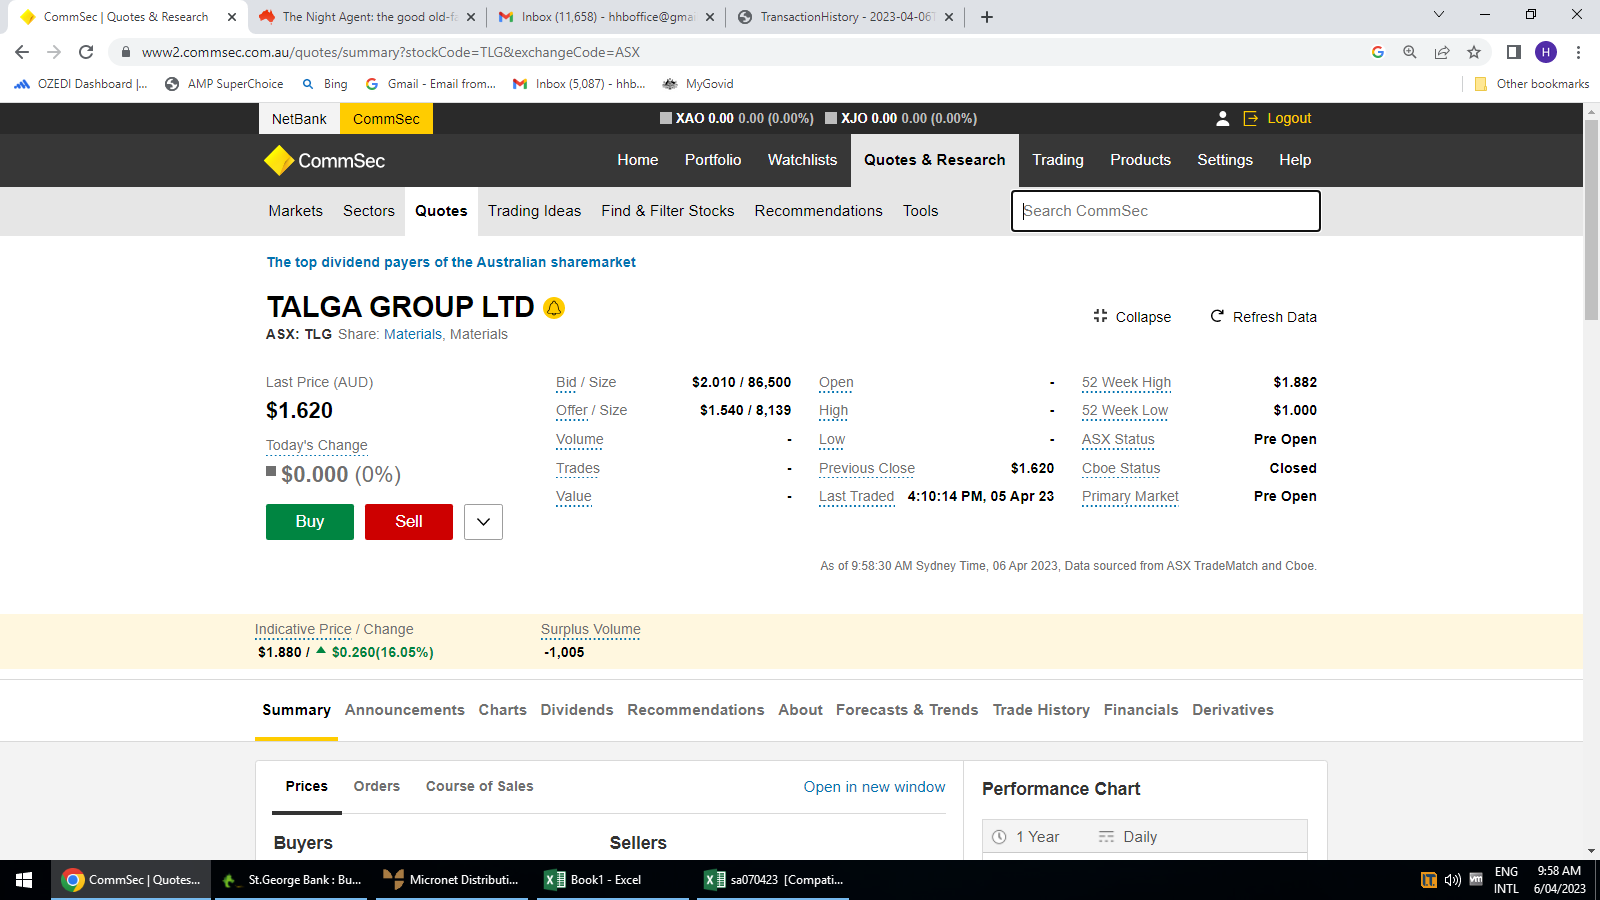Switch to Trade History tab
The image size is (1600, 900).
1041,710
